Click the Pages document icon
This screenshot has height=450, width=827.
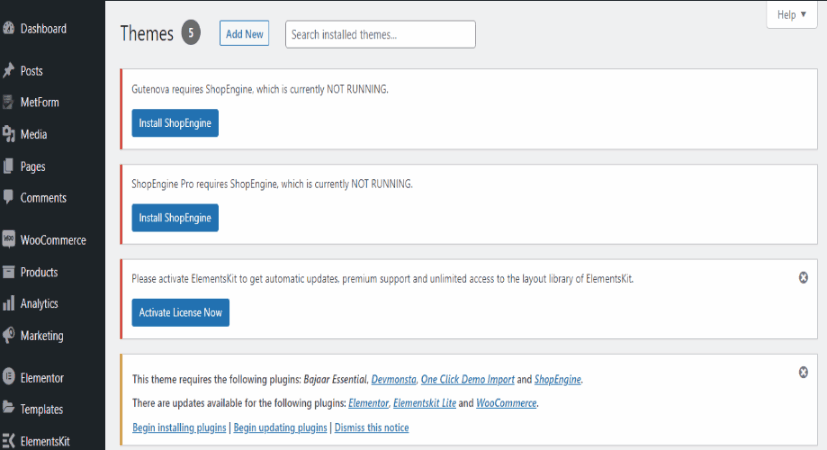[8, 166]
